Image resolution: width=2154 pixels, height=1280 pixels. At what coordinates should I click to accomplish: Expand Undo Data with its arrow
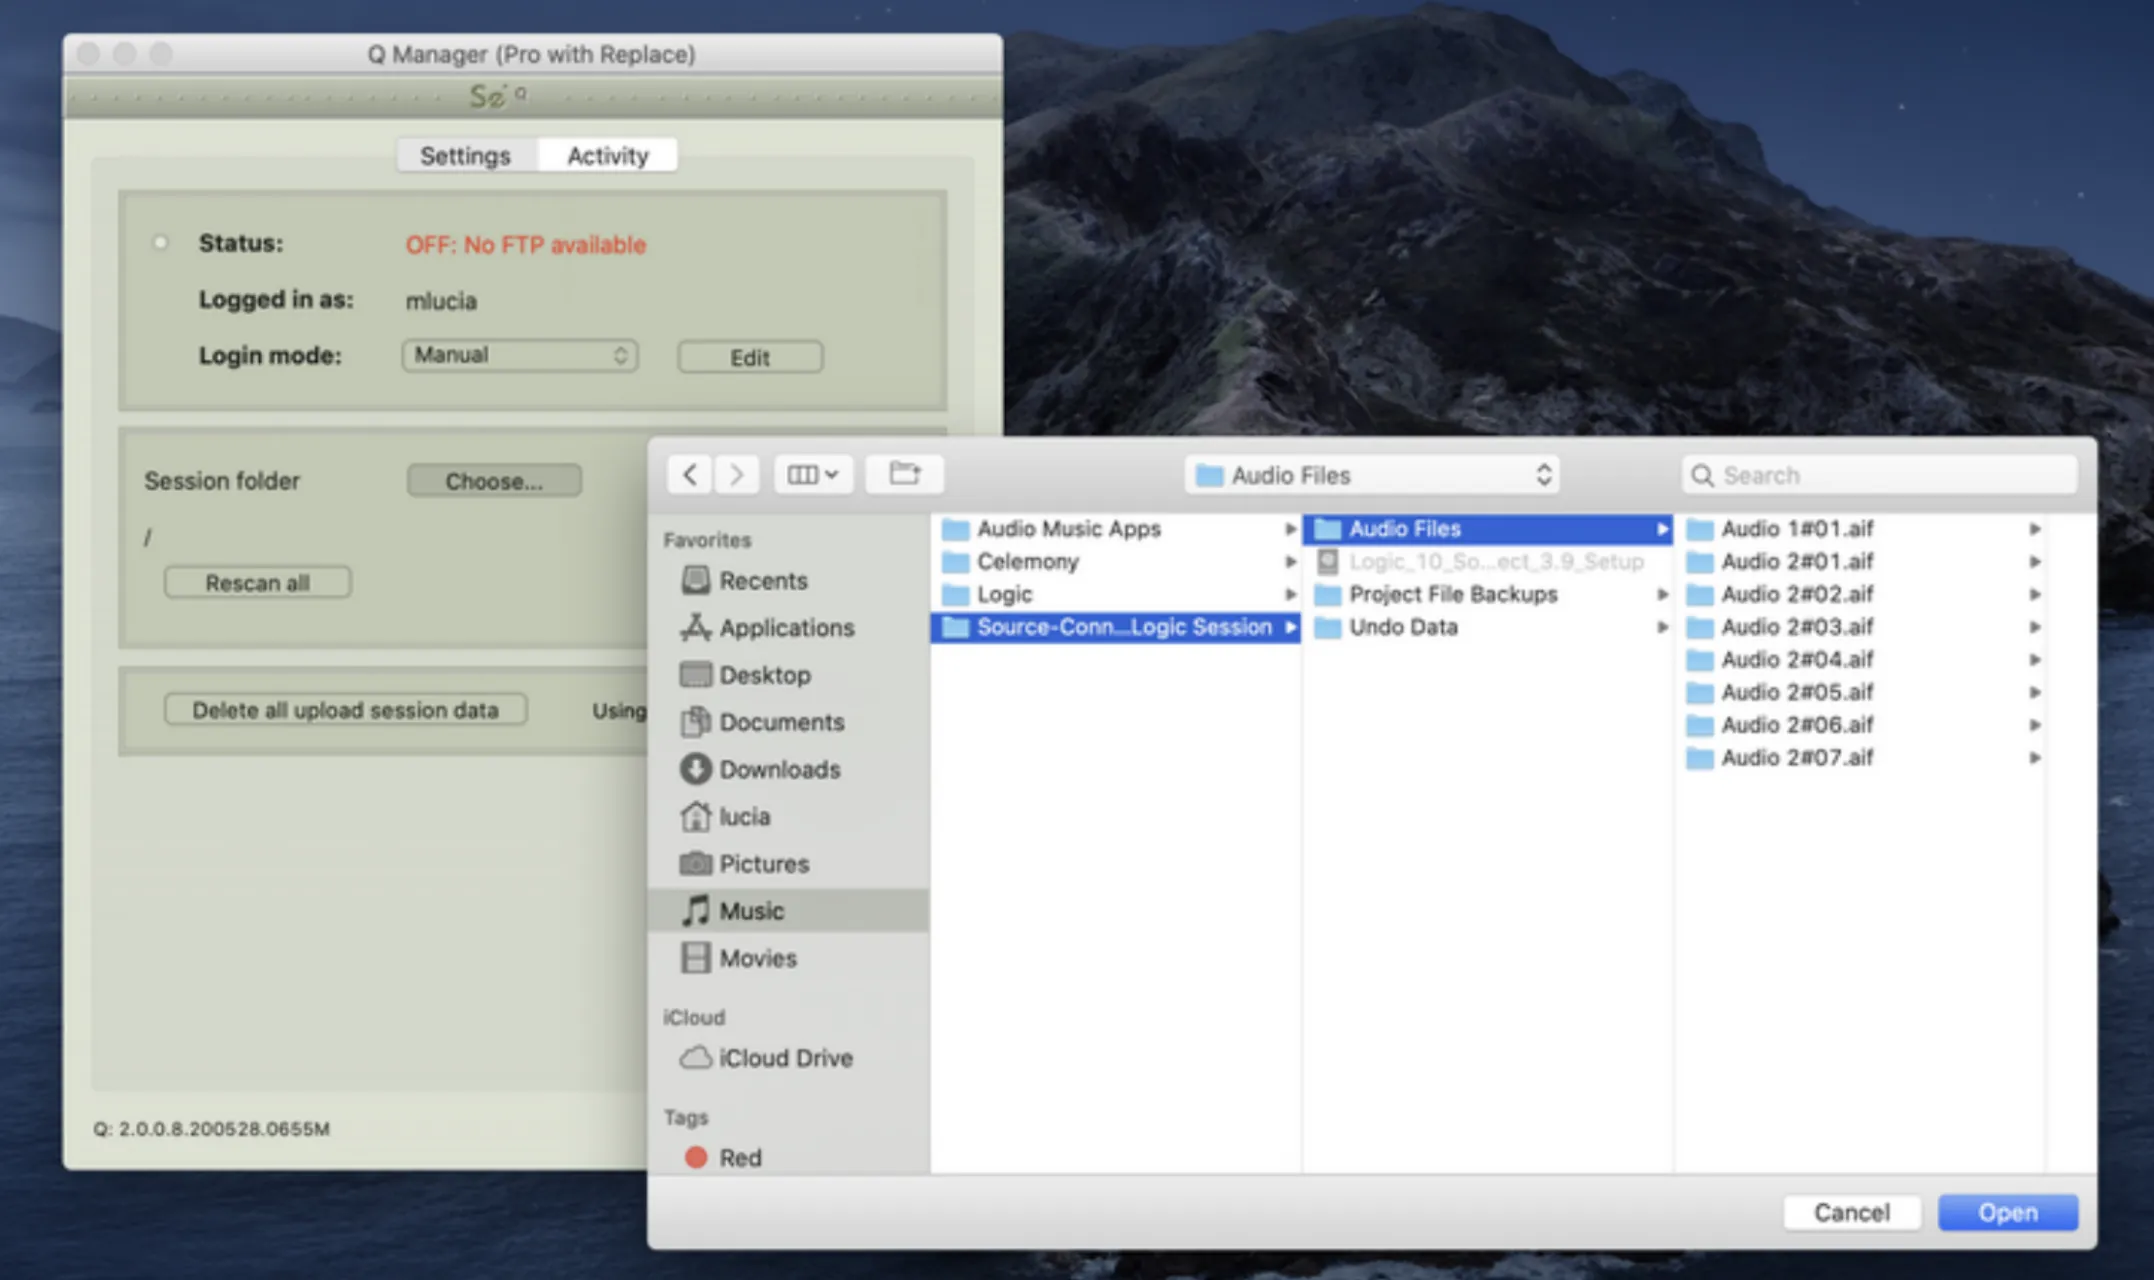coord(1662,627)
